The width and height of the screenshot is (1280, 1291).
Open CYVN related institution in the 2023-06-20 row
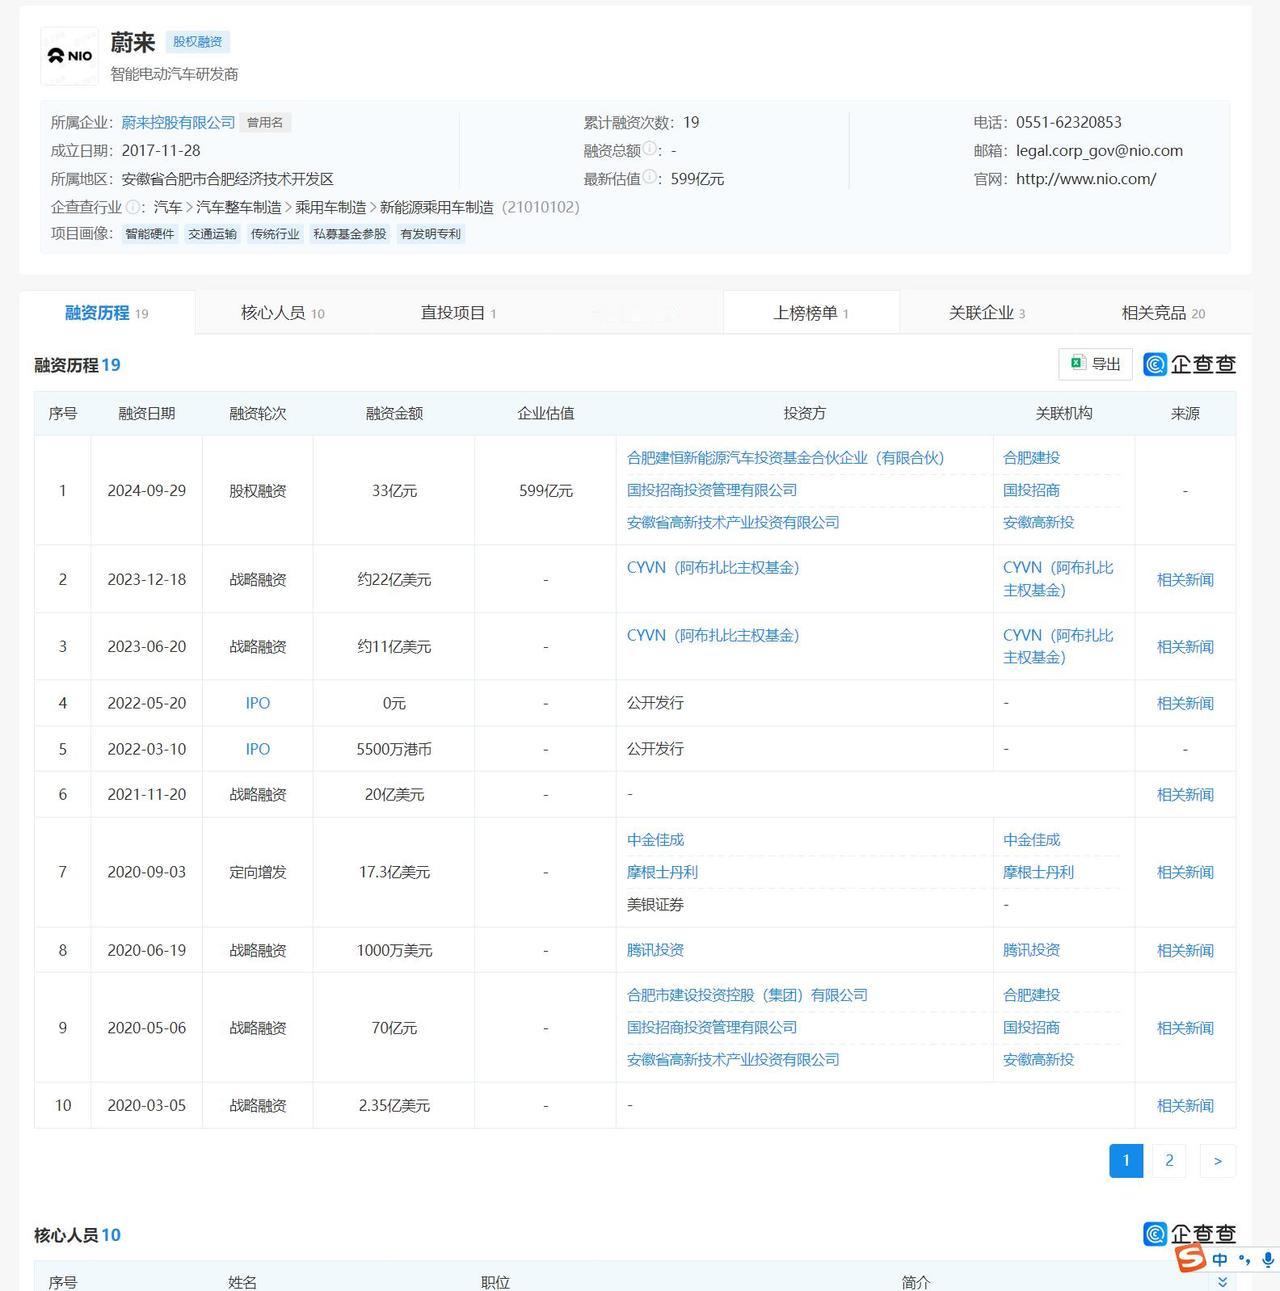tap(1058, 646)
